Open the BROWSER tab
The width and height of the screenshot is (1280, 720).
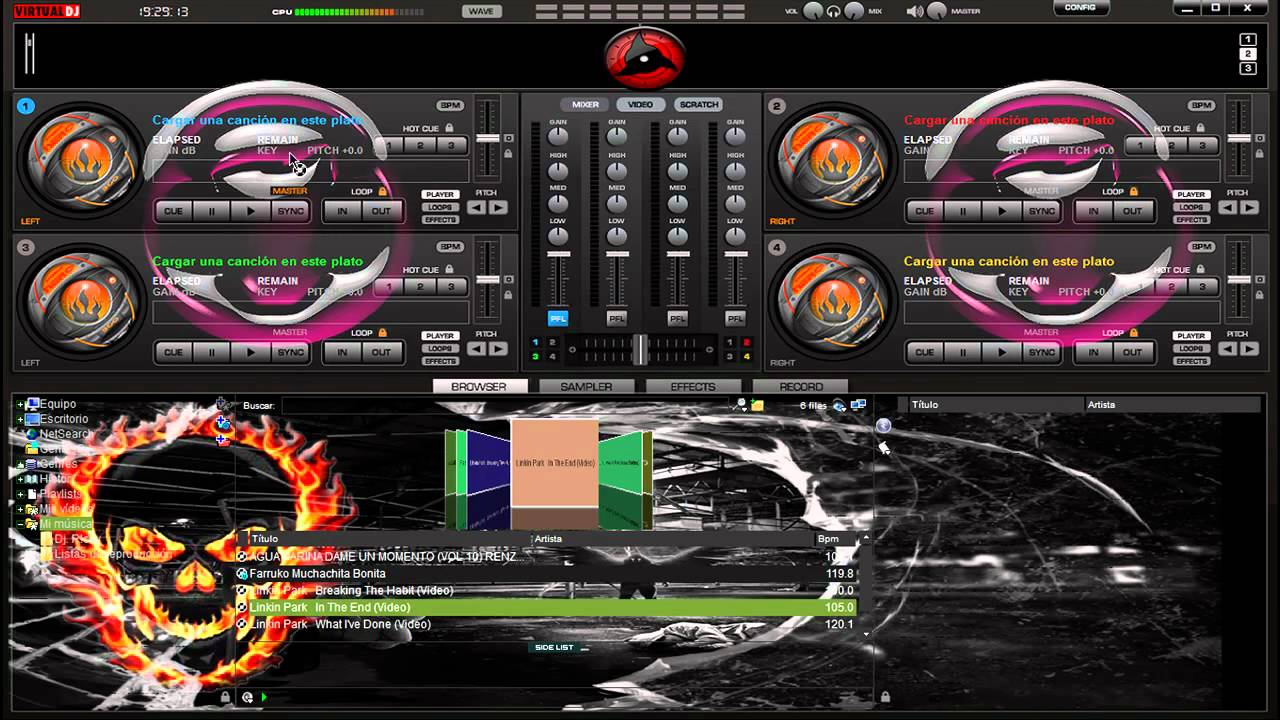point(479,387)
